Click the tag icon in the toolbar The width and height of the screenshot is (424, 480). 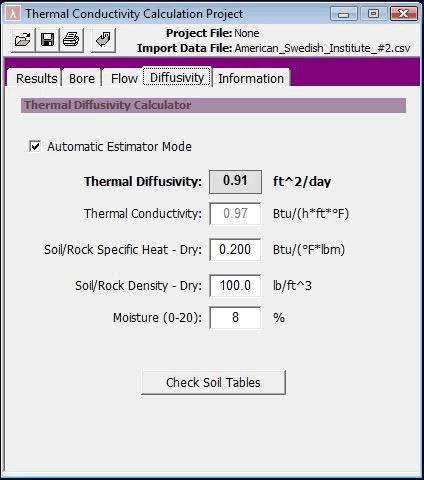coord(103,40)
